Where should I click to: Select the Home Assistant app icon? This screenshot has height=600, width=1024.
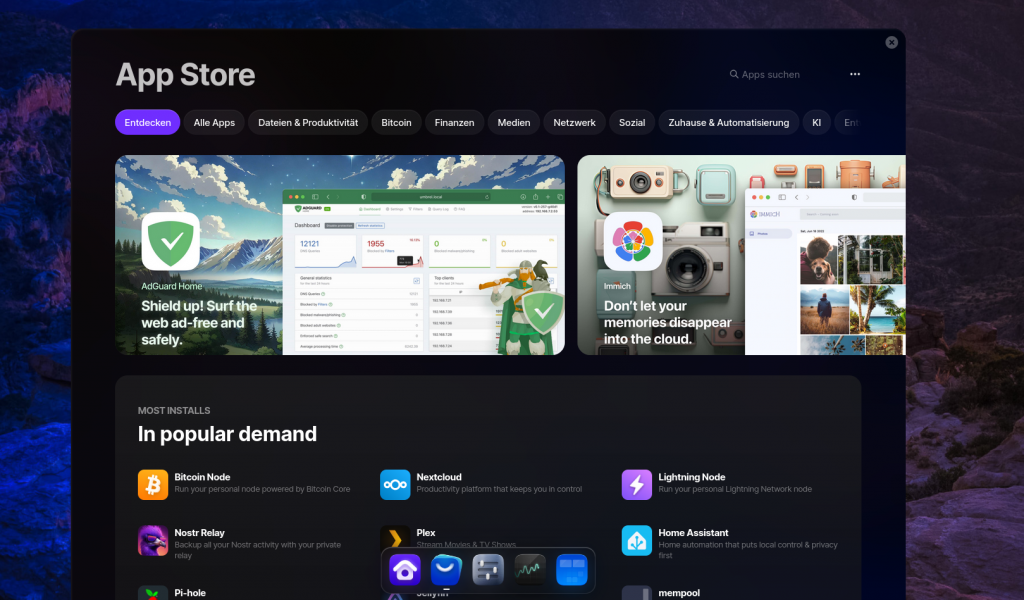click(636, 540)
